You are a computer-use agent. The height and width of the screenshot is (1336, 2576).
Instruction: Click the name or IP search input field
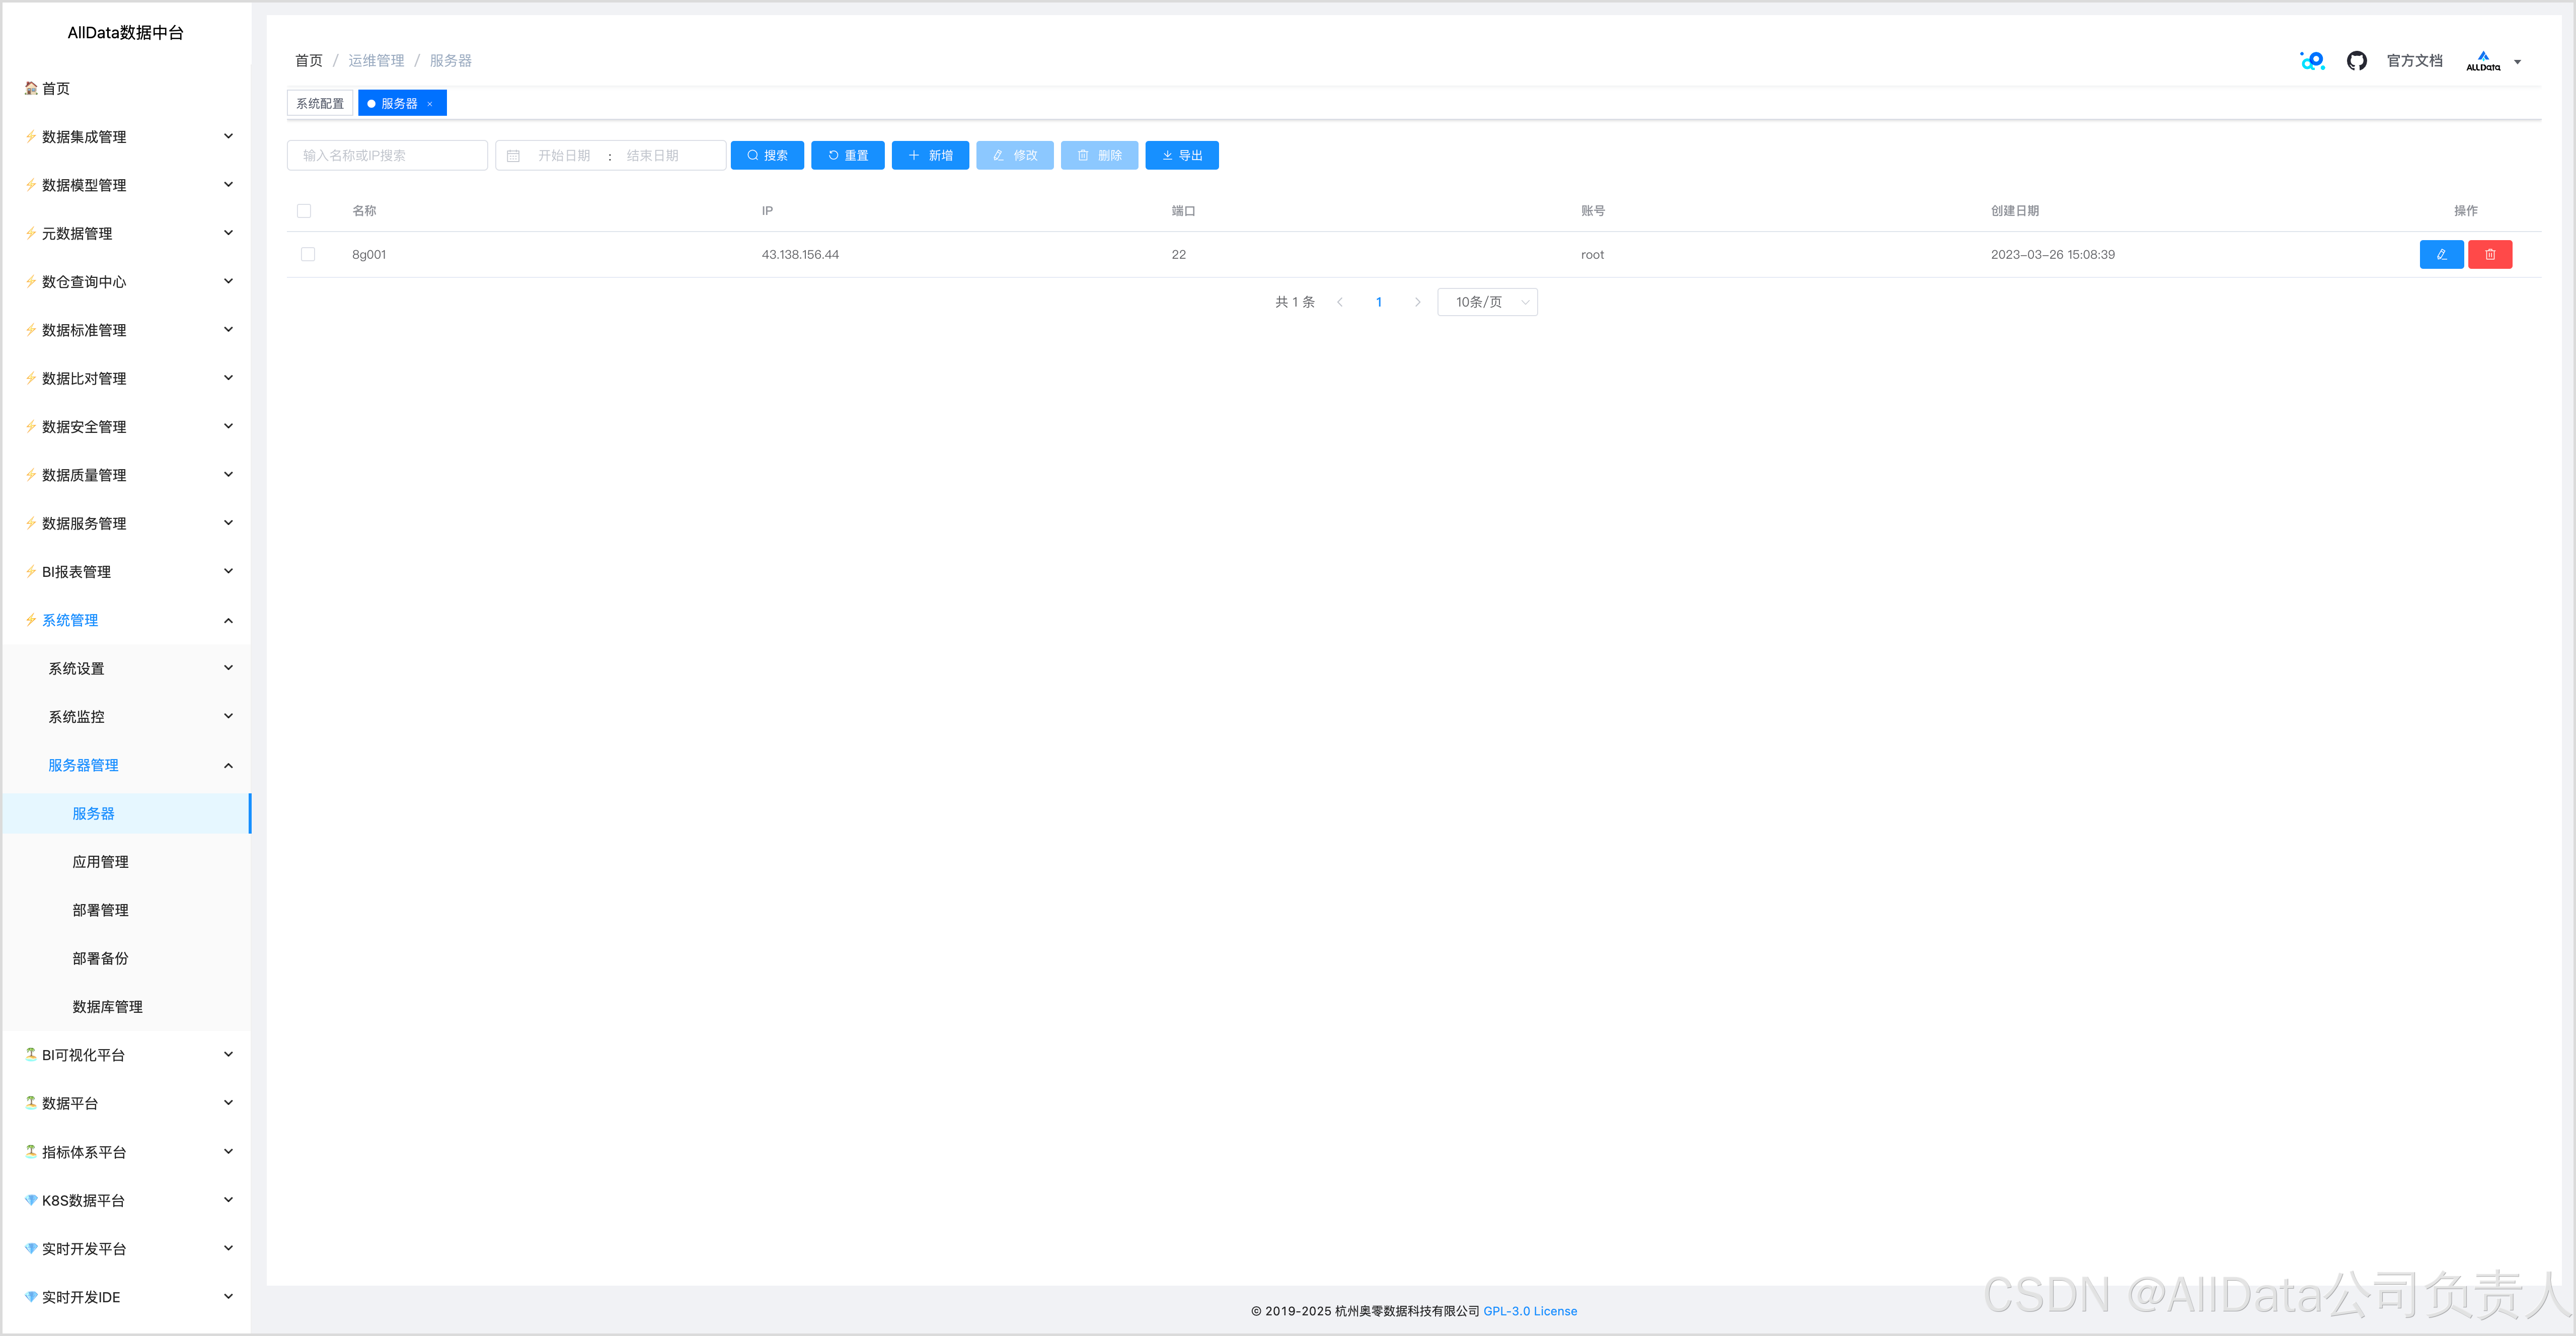387,156
